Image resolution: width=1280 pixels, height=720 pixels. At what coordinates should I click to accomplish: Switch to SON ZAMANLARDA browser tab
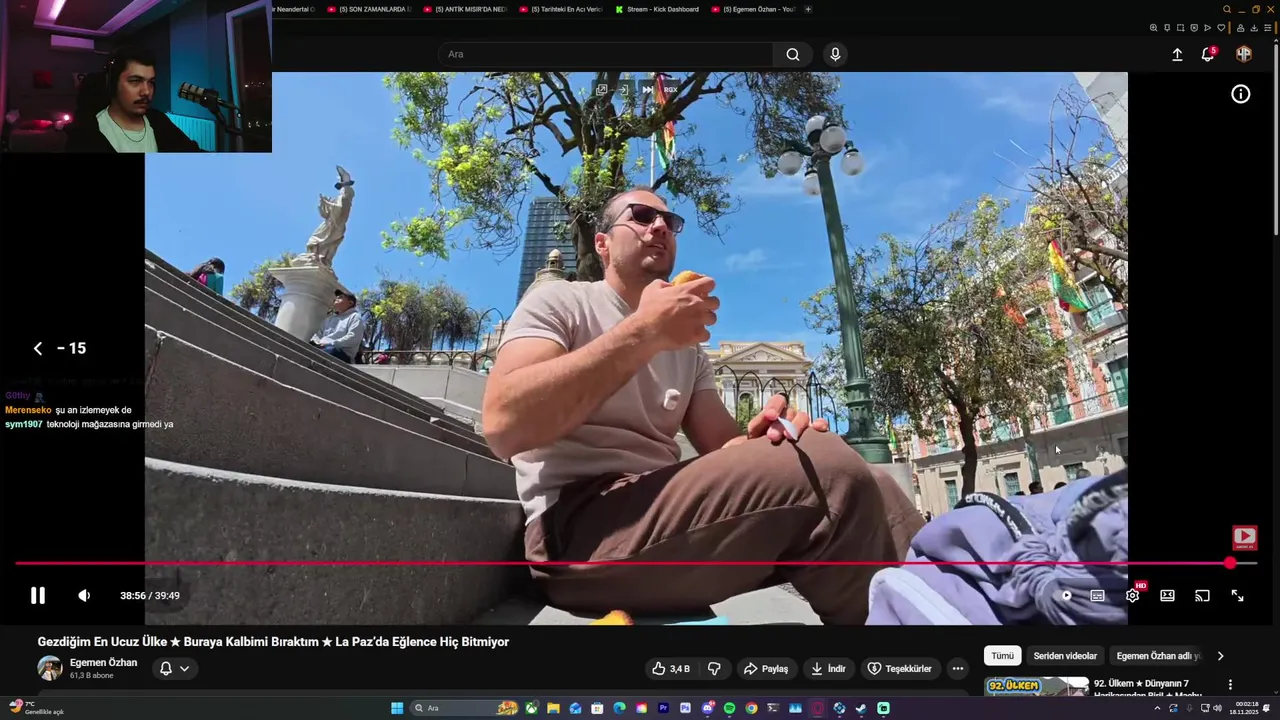point(369,9)
